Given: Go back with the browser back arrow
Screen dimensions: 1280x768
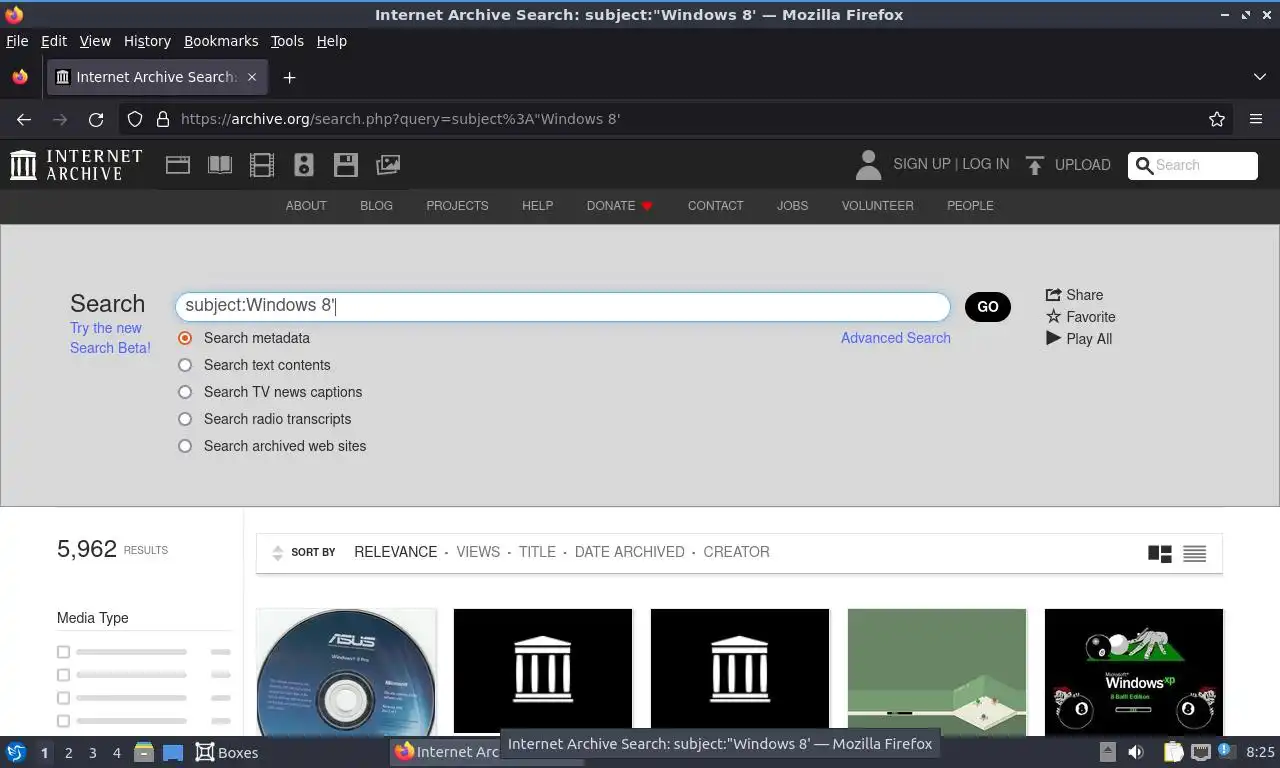Looking at the screenshot, I should pyautogui.click(x=24, y=119).
